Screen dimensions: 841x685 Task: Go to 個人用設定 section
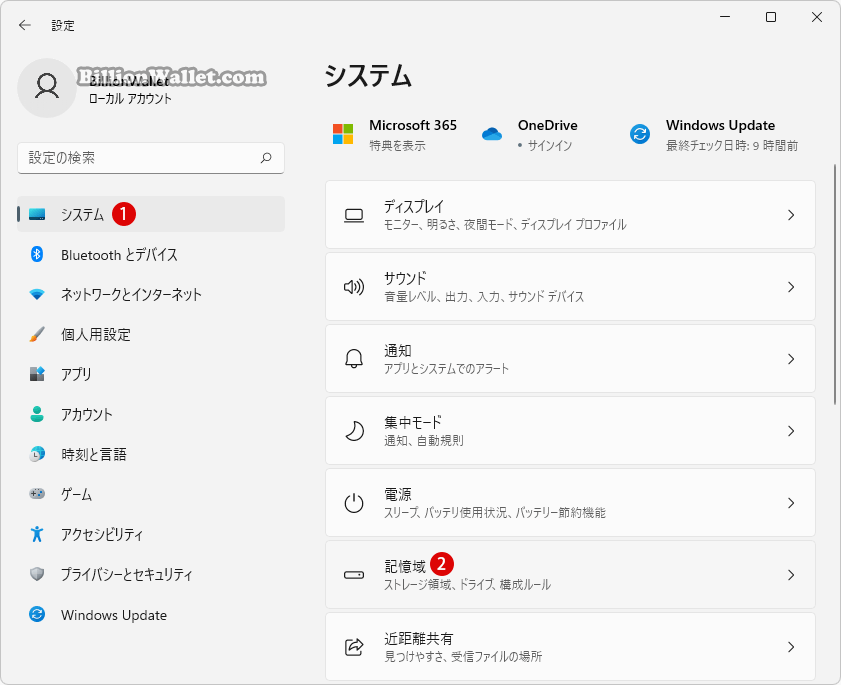click(x=151, y=334)
